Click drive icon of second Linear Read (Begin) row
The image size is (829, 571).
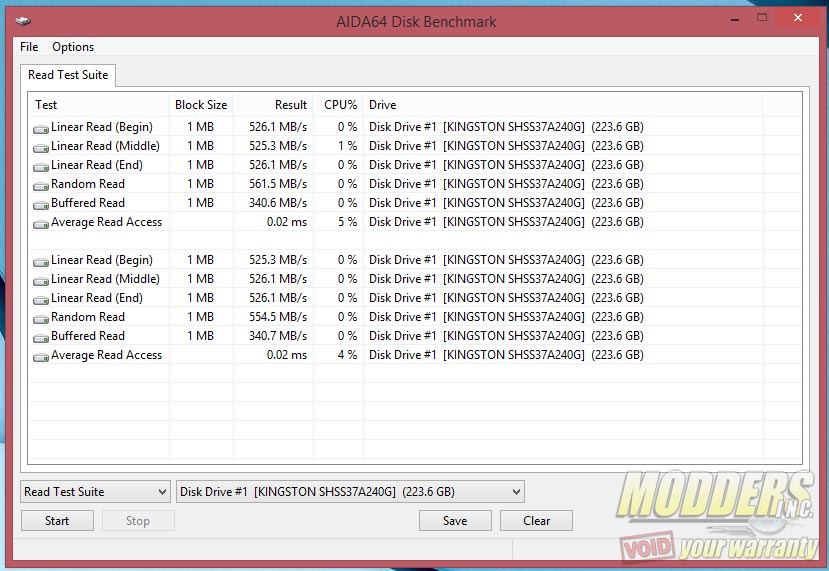[41, 262]
